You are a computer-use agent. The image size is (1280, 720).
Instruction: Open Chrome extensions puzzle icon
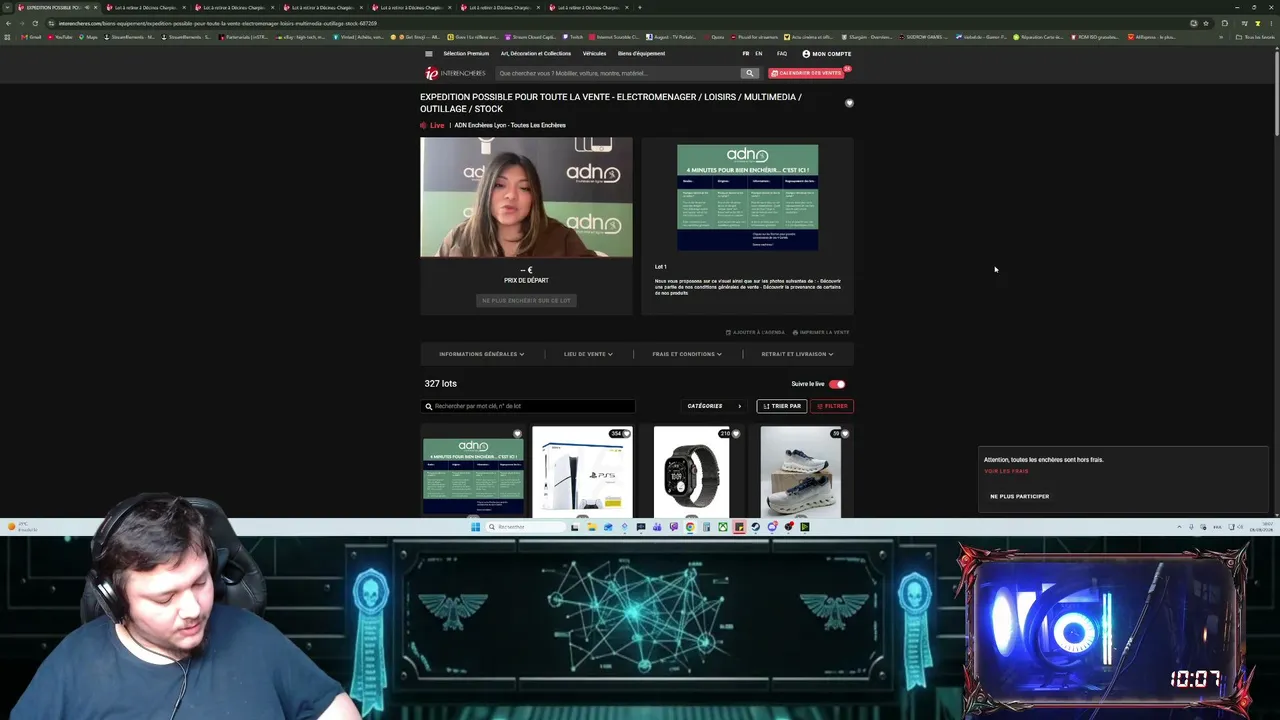tap(1225, 23)
